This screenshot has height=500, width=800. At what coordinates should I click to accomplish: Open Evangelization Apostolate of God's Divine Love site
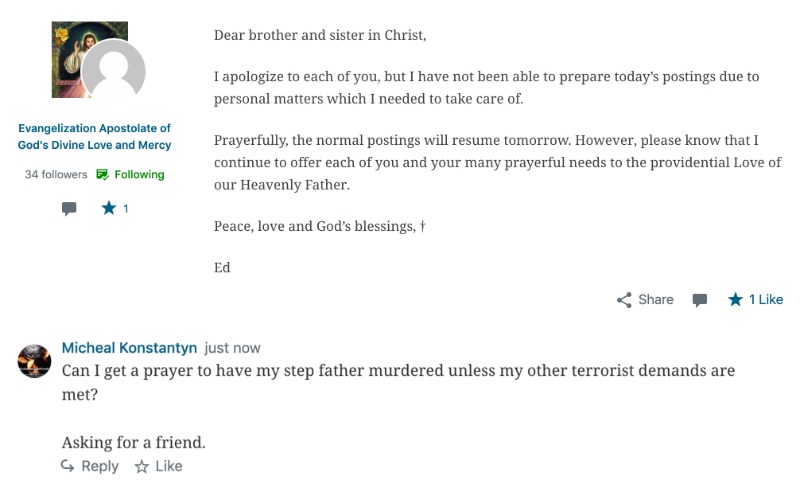[x=94, y=136]
